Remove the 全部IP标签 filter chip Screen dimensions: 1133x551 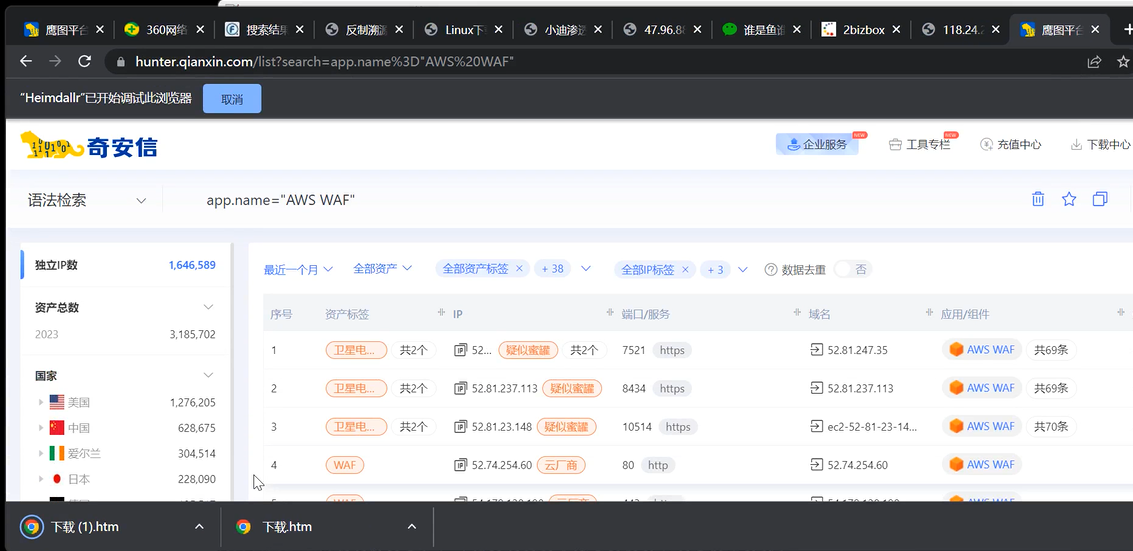click(684, 269)
